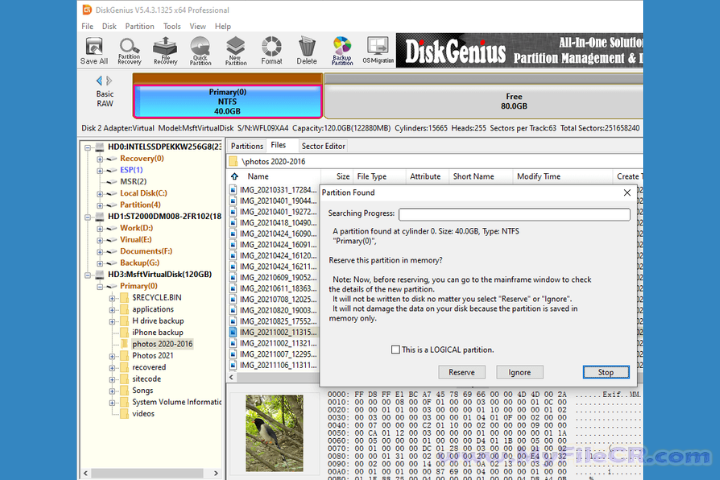This screenshot has height=480, width=720.
Task: Select the Photos 2021 folder
Action: [x=153, y=356]
